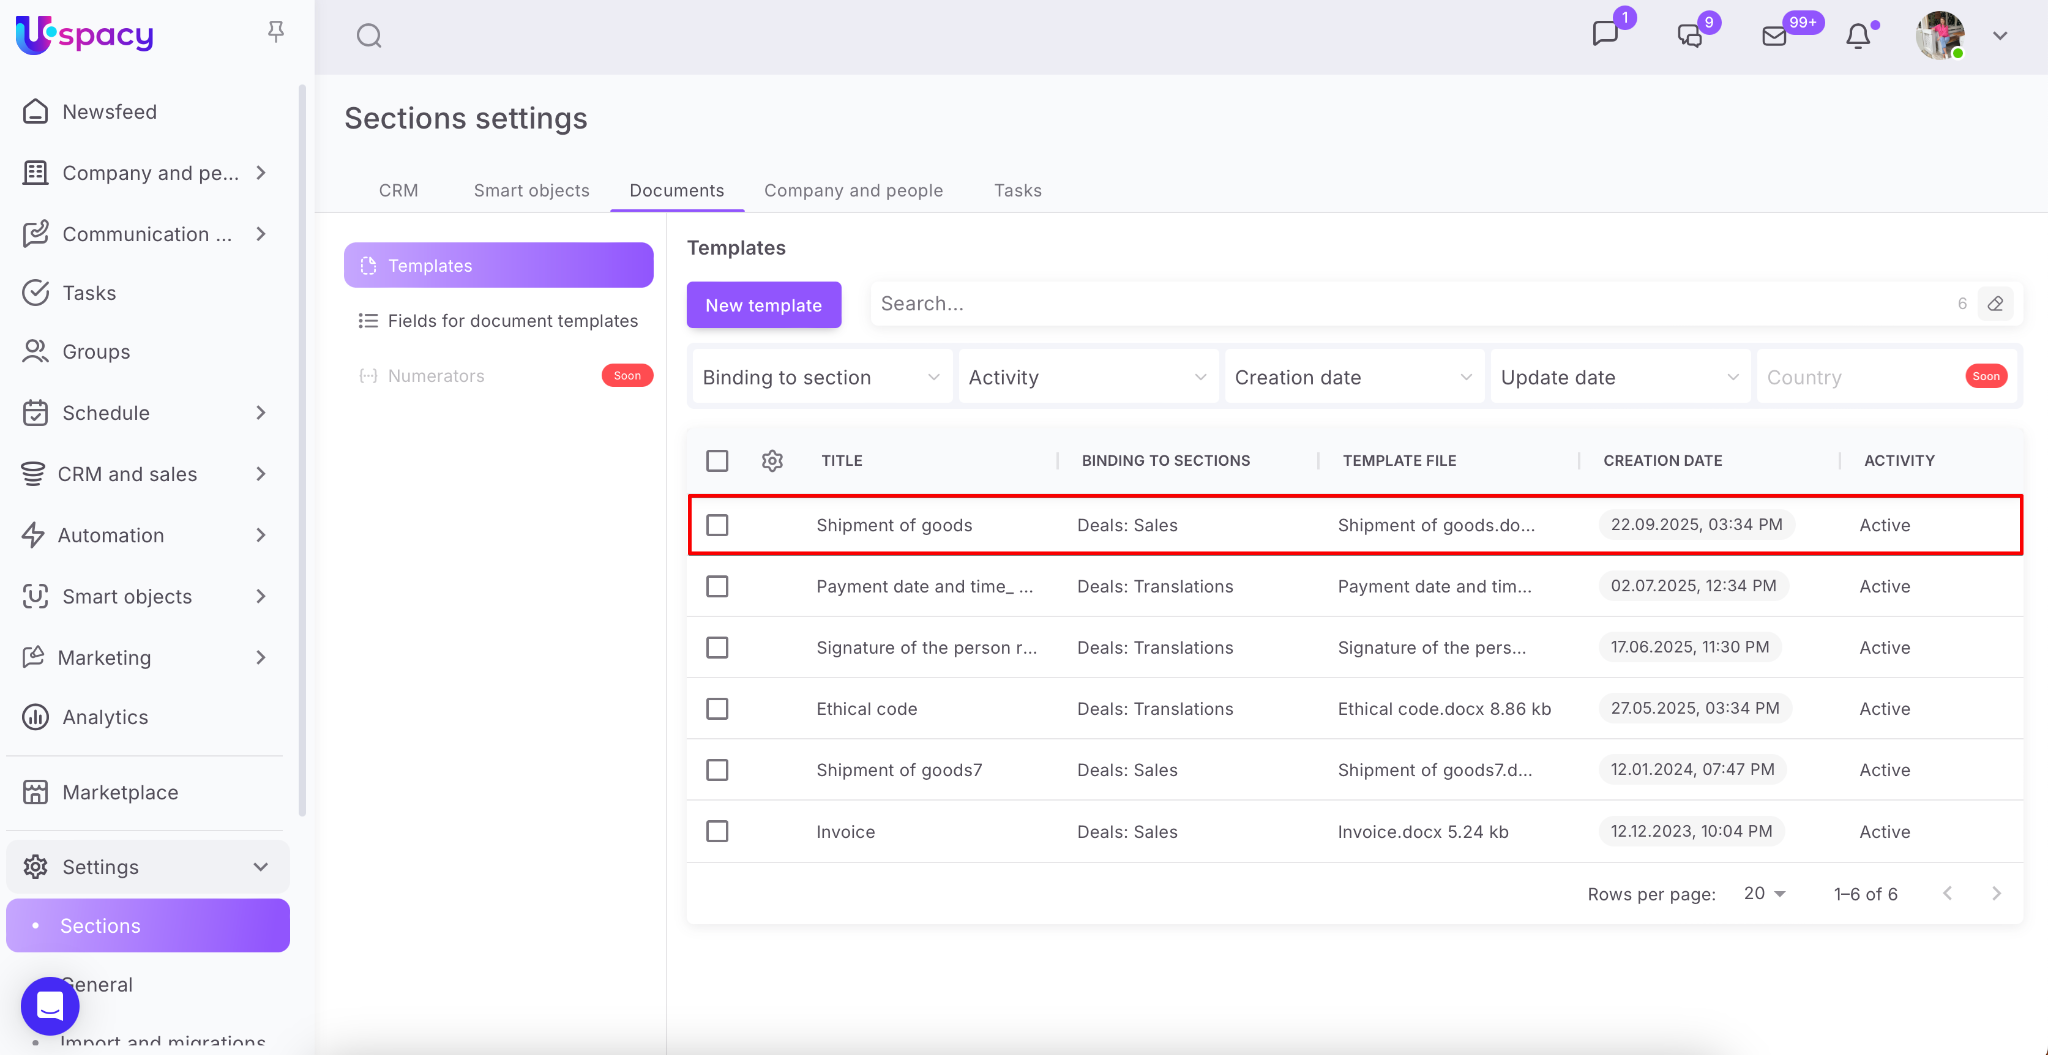Click the search magnifier icon in top bar
Viewport: 2048px width, 1055px height.
point(369,36)
